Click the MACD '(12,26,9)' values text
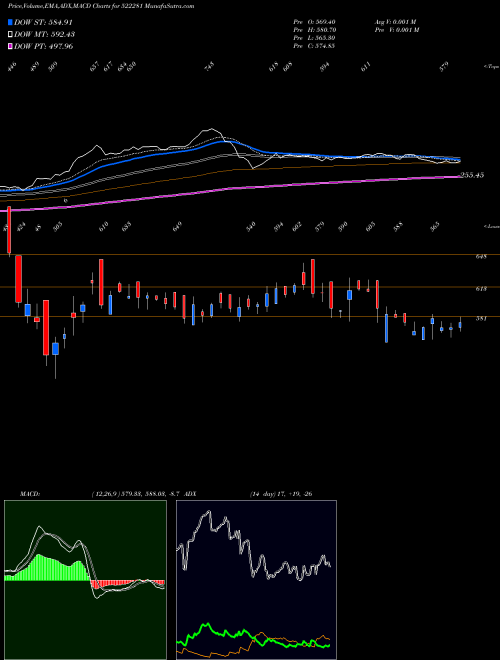Image resolution: width=500 pixels, height=660 pixels. click(x=136, y=494)
